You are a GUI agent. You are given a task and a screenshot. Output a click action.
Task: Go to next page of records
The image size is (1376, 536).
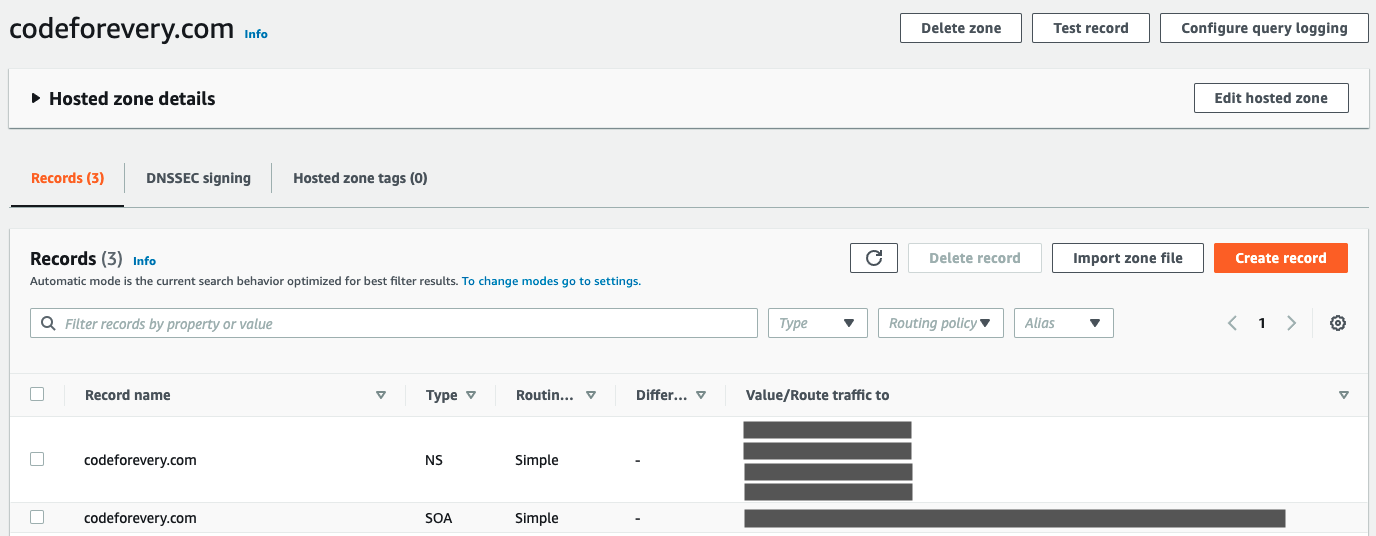coord(1291,323)
